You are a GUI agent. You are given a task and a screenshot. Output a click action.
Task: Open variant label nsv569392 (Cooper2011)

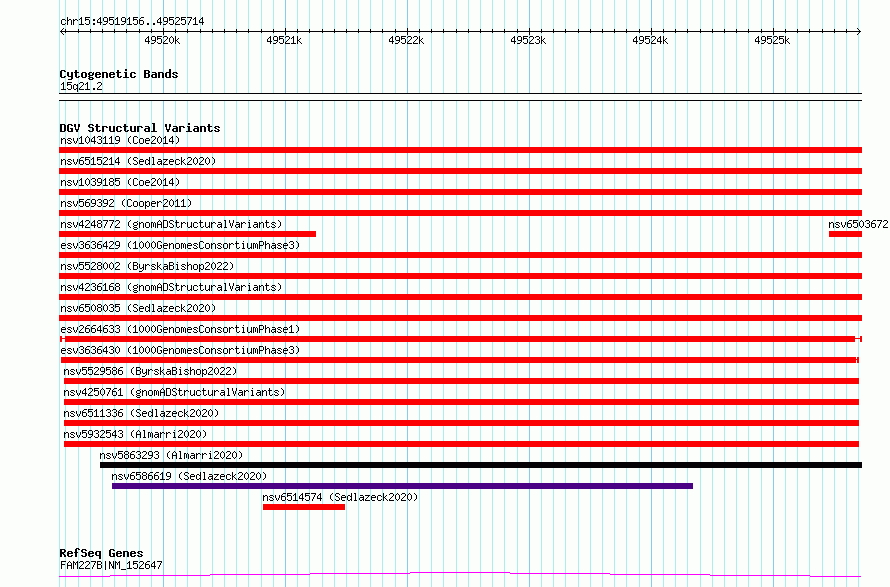126,203
